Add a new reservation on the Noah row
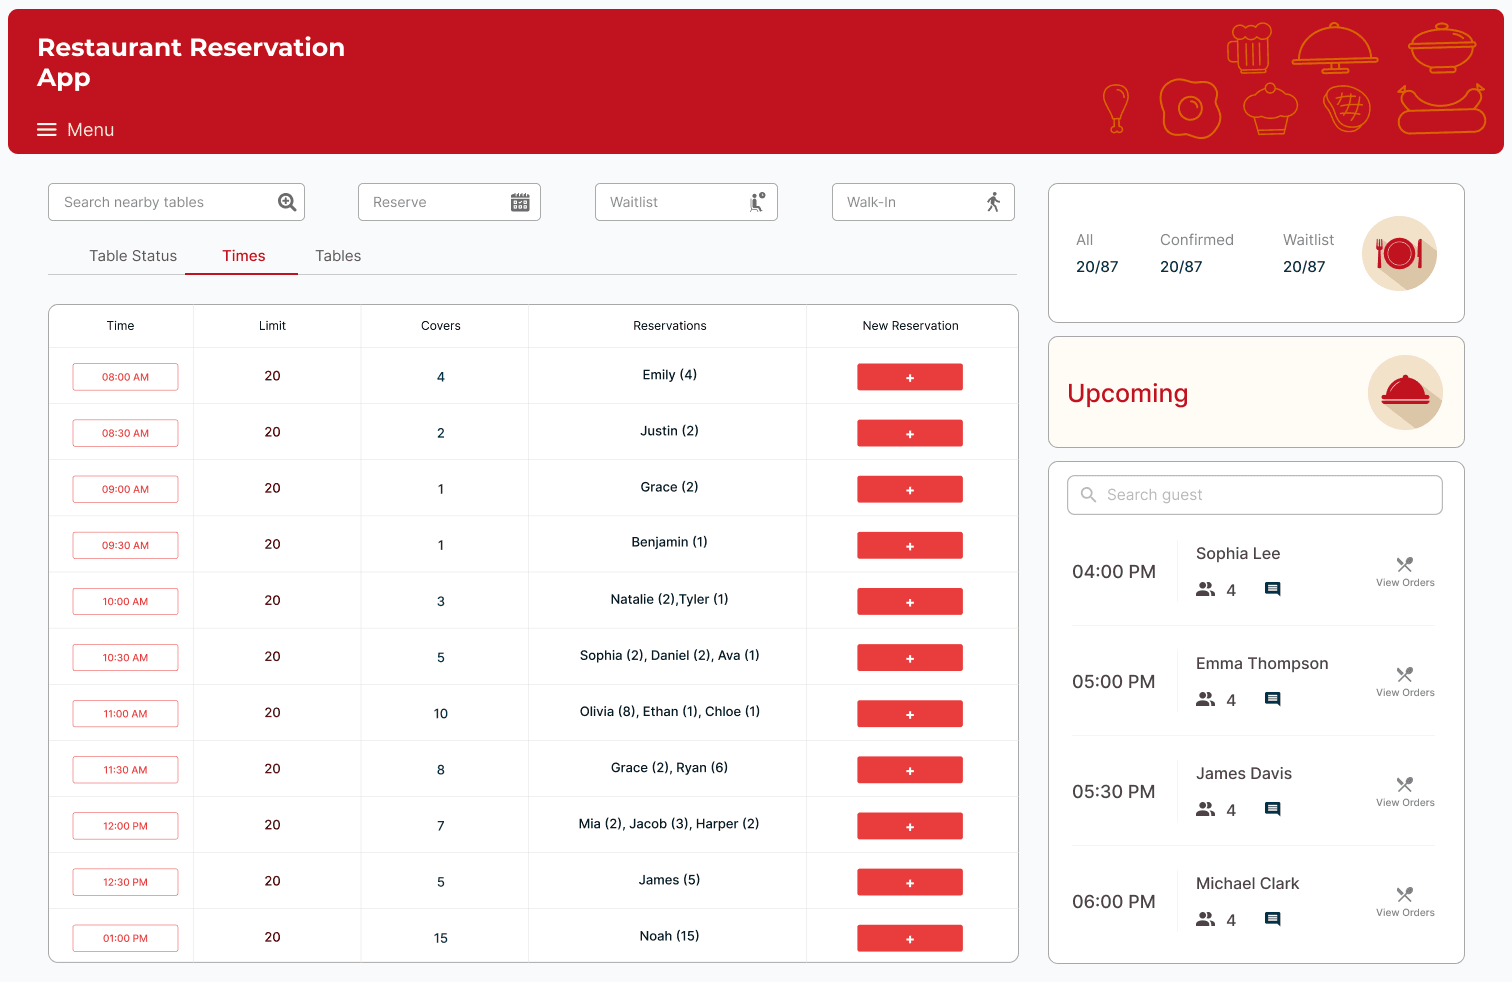The width and height of the screenshot is (1512, 982). pos(910,938)
